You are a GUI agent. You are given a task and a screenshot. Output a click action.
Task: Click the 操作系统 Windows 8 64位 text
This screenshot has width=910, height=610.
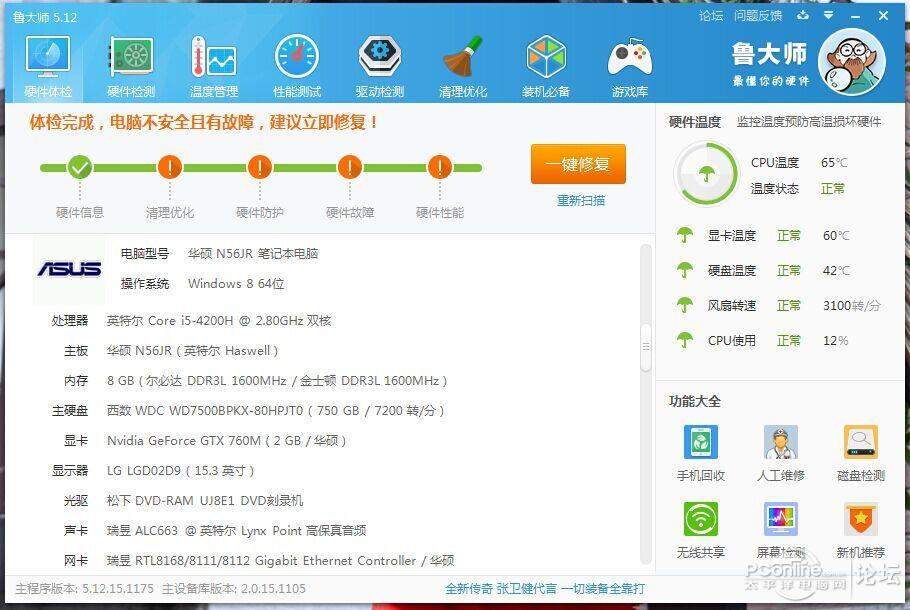(203, 284)
